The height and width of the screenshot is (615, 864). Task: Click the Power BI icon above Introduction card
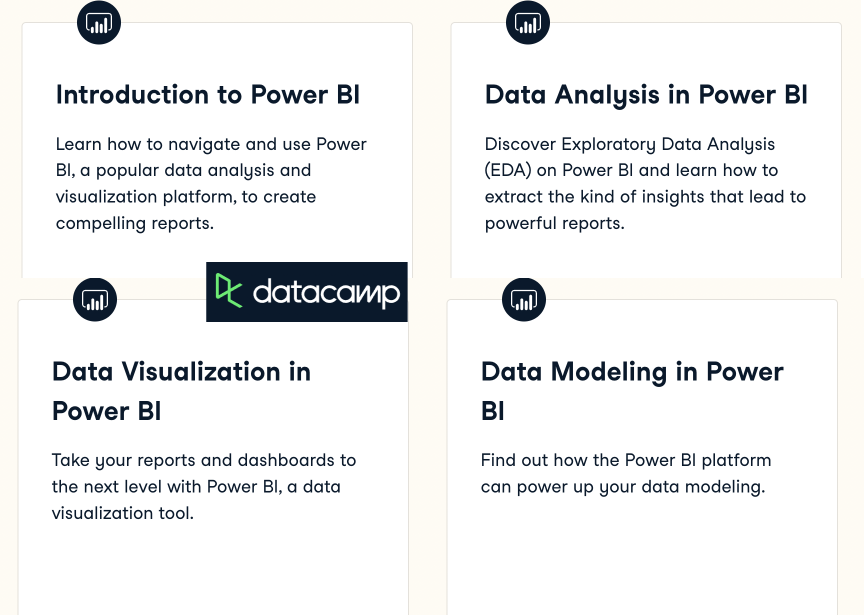click(99, 23)
